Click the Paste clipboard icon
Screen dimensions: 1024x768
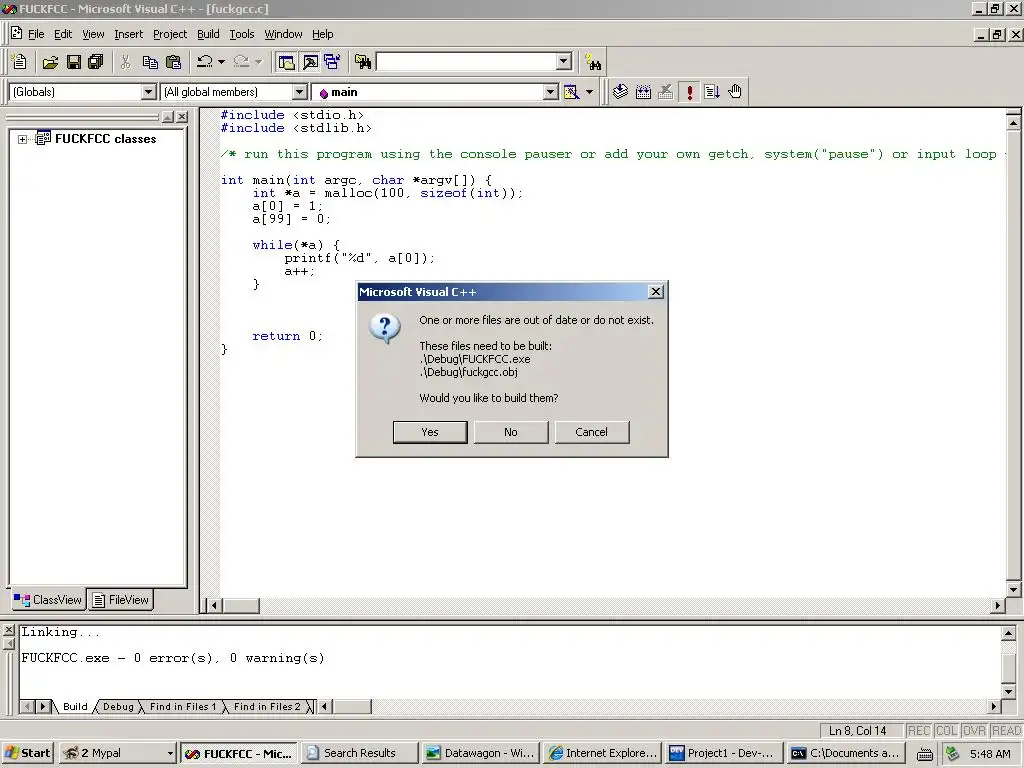[173, 62]
